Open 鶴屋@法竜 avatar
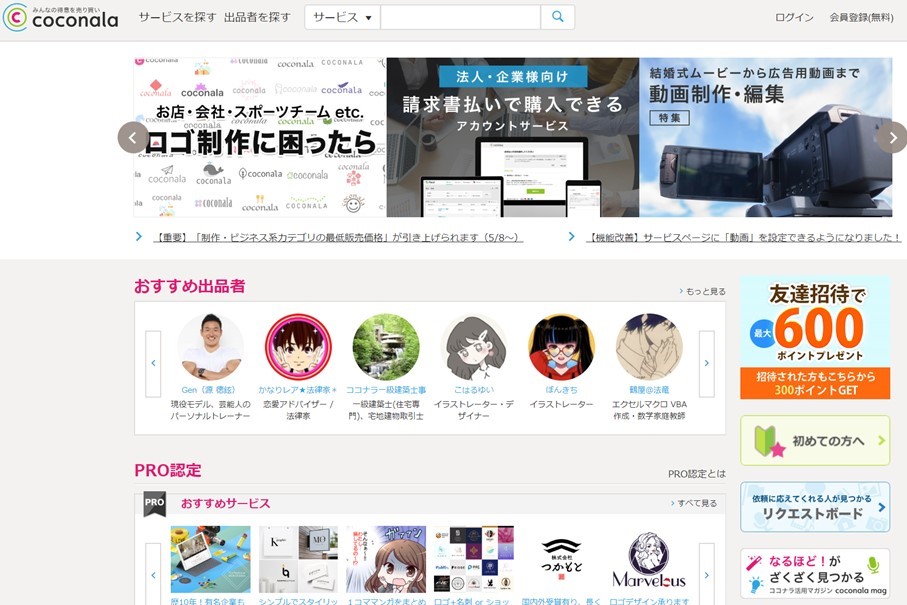Screen dimensions: 907x605 649,347
